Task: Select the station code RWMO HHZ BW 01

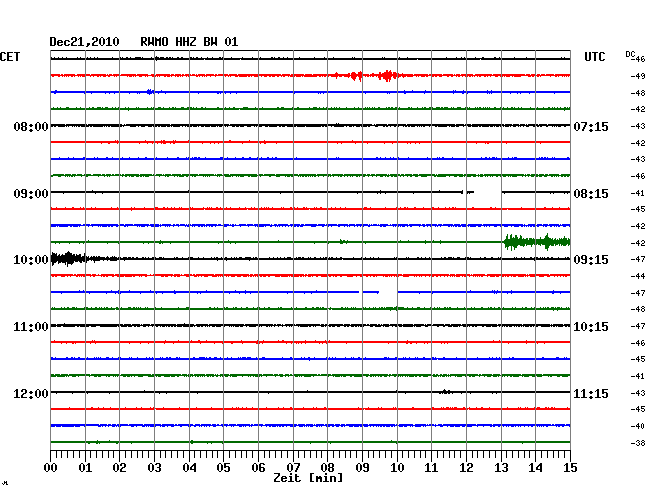Action: coord(189,42)
